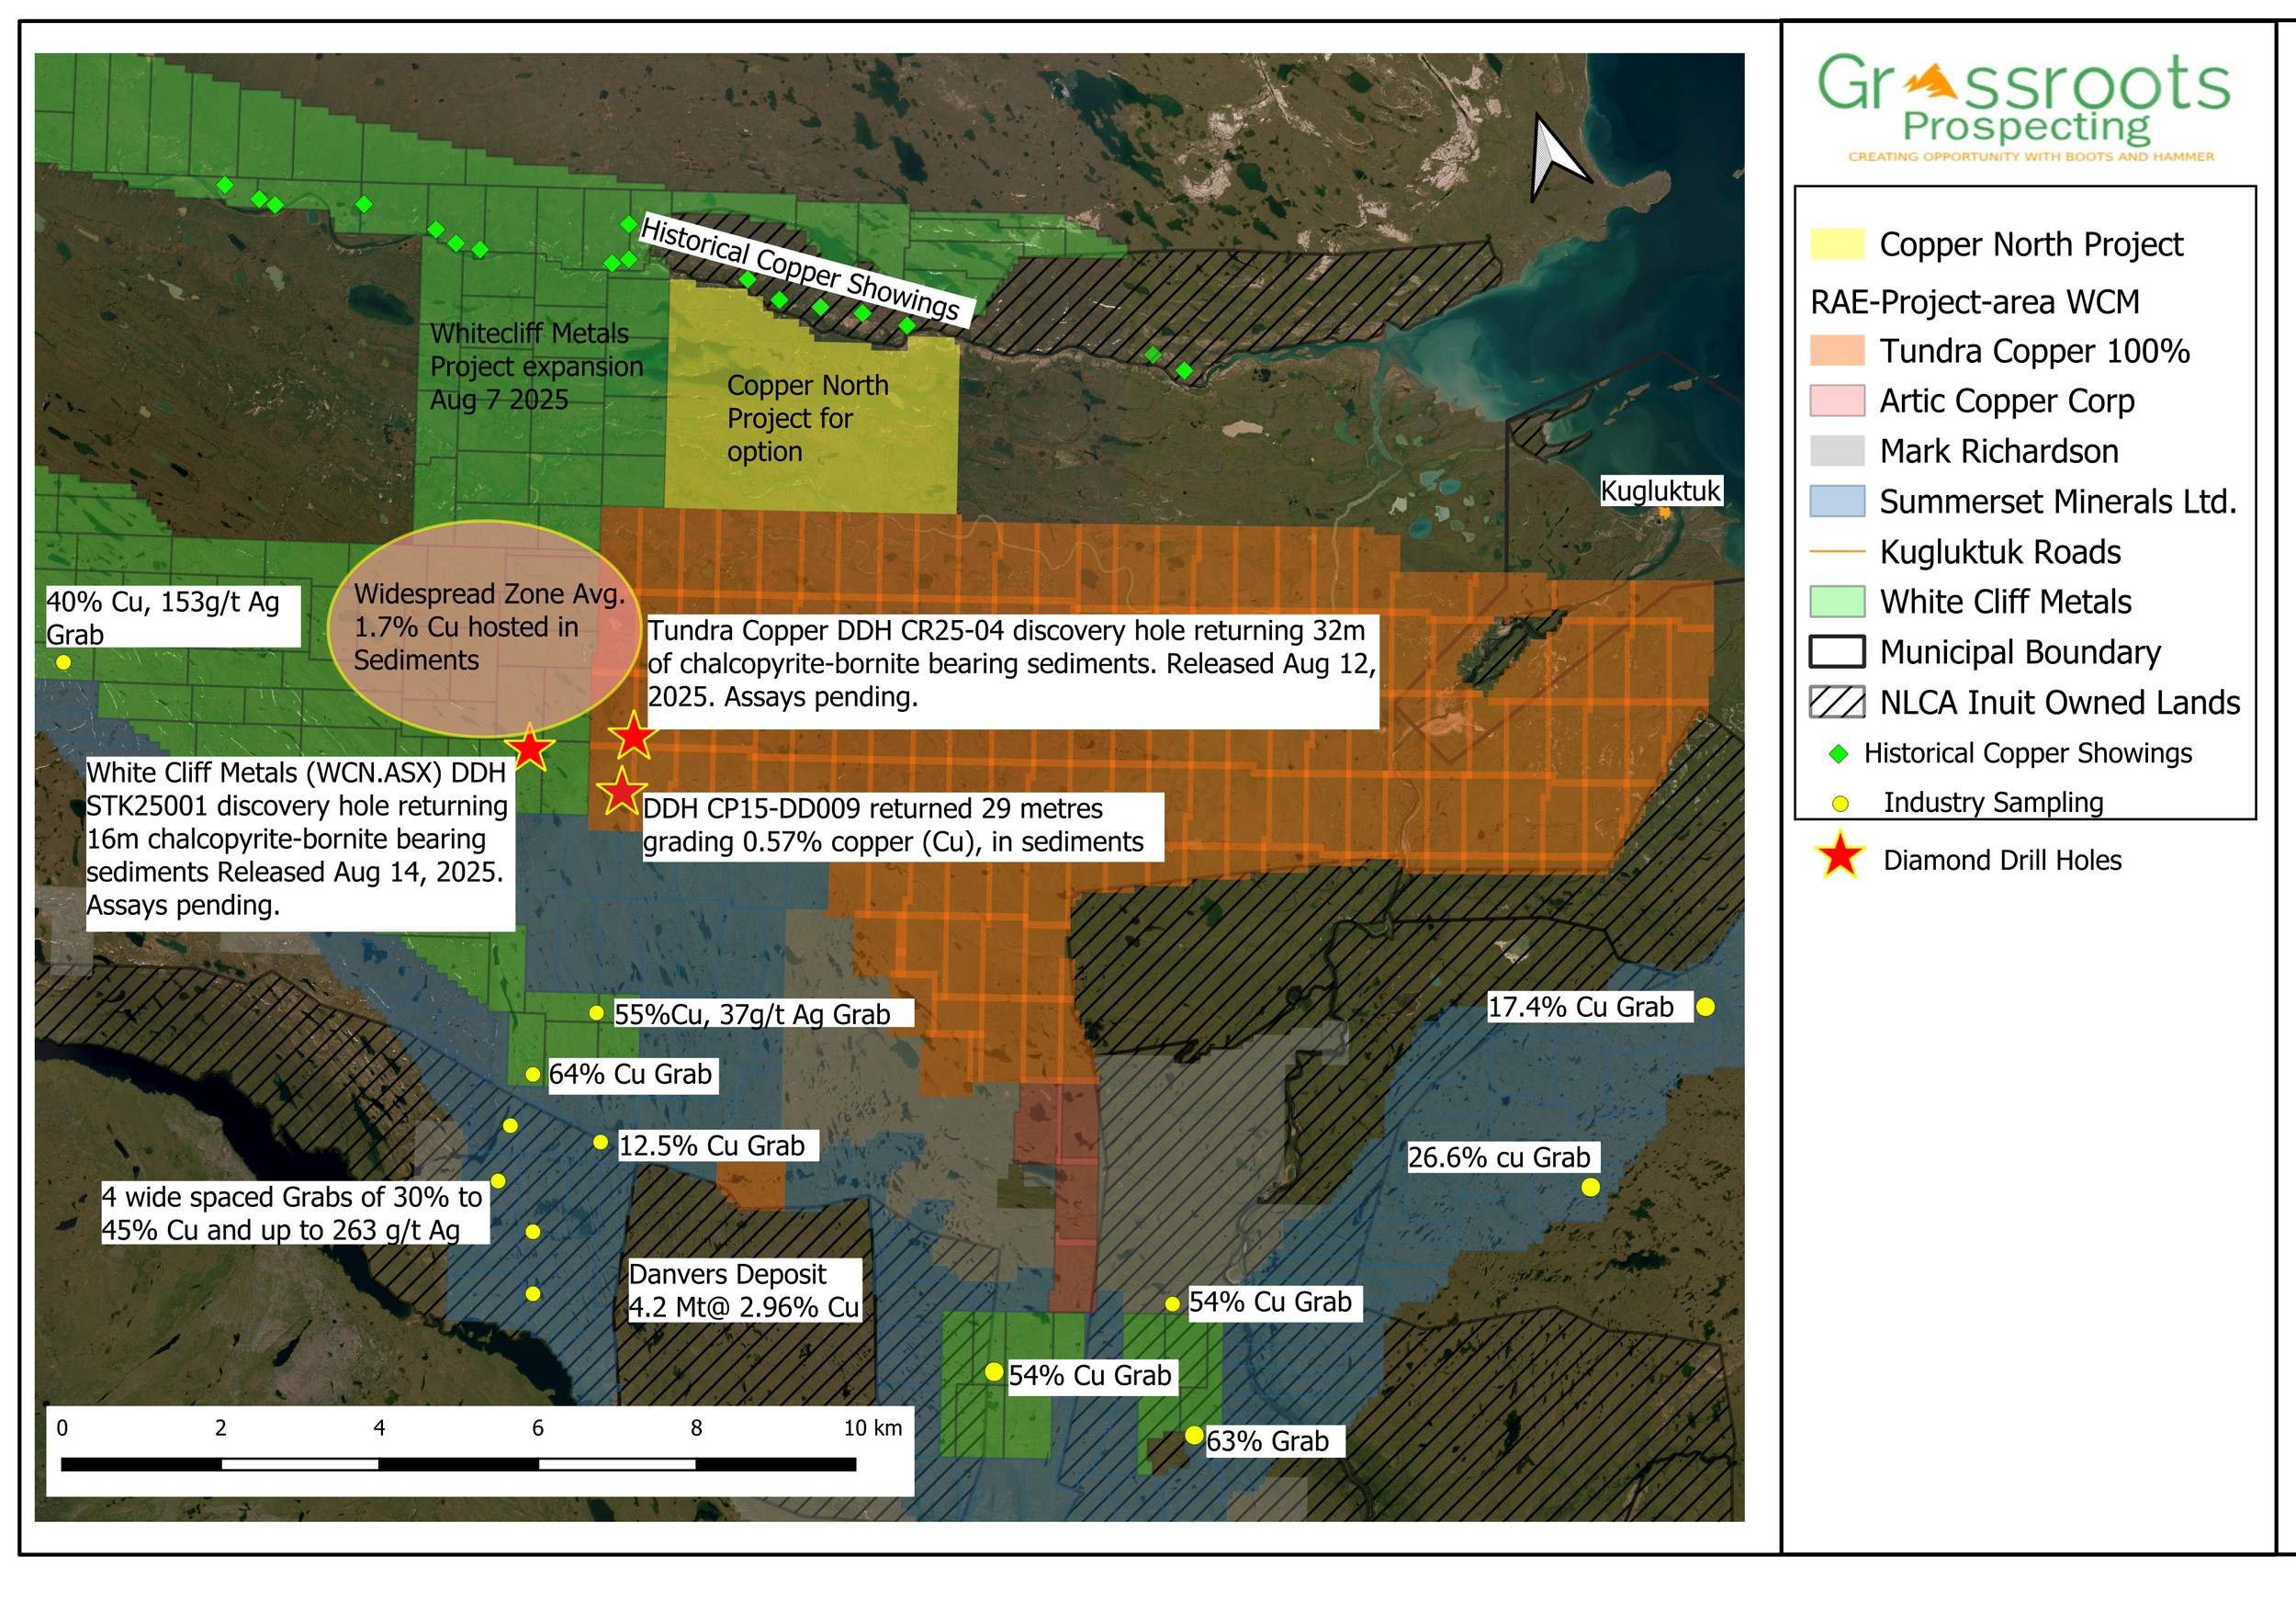This screenshot has height=1624, width=2296.
Task: Click the red star near DDH CP15-DD009 label
Action: coord(621,792)
